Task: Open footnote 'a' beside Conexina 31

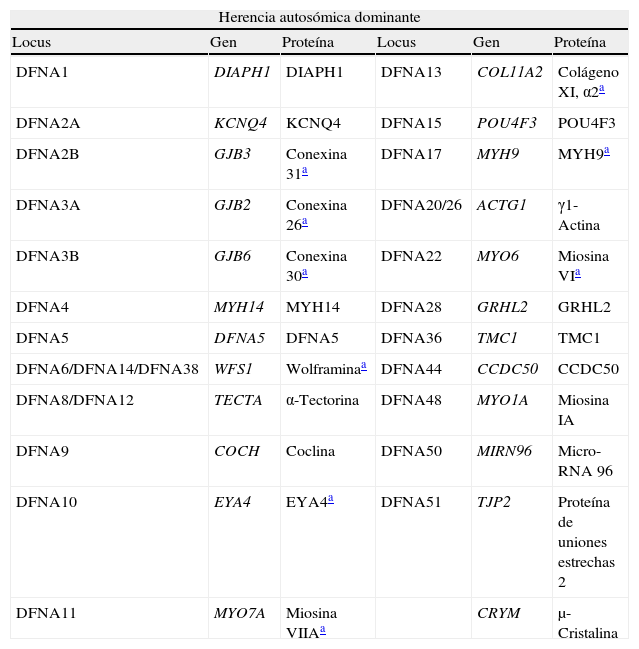Action: 304,171
